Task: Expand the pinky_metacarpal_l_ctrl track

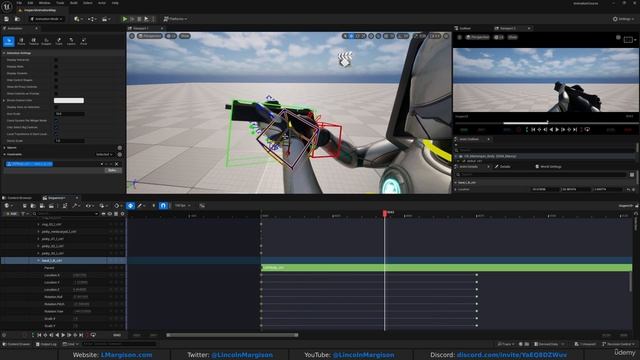Action: click(39, 231)
